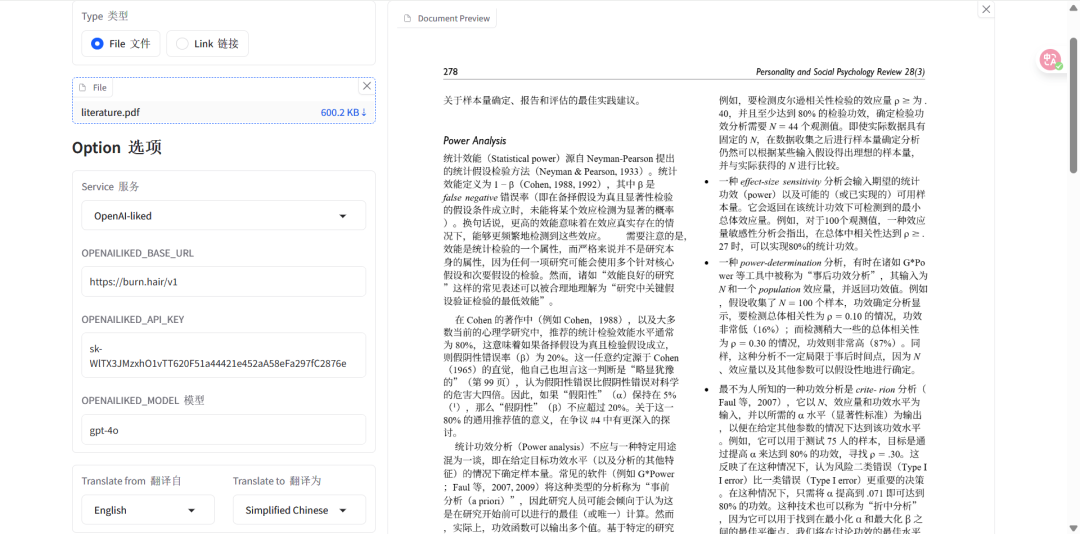
Task: Click the File tab label on upload box
Action: [99, 88]
